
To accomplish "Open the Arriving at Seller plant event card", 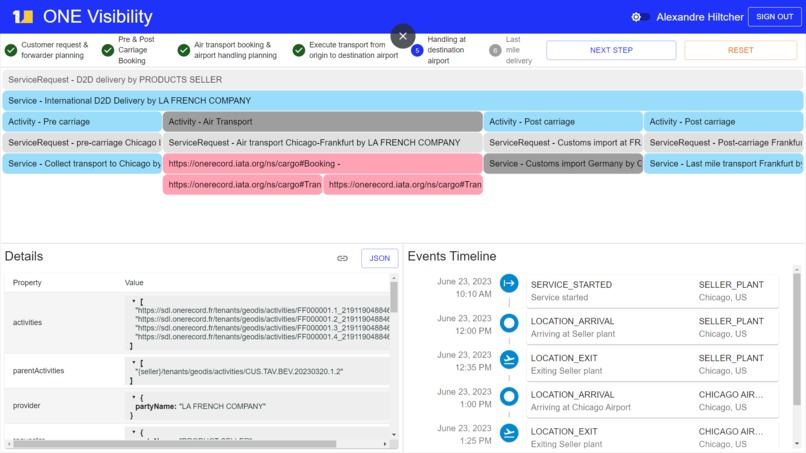I will point(652,328).
